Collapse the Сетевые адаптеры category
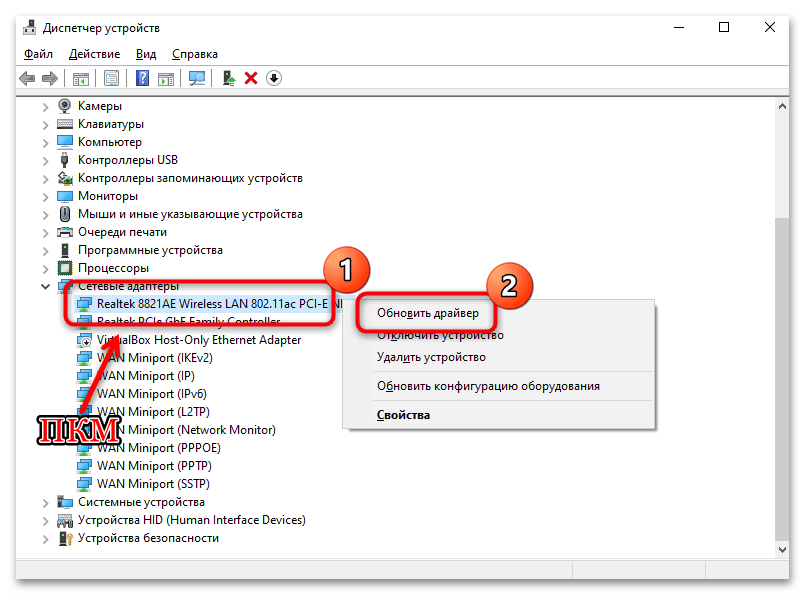805x595 pixels. 46,286
